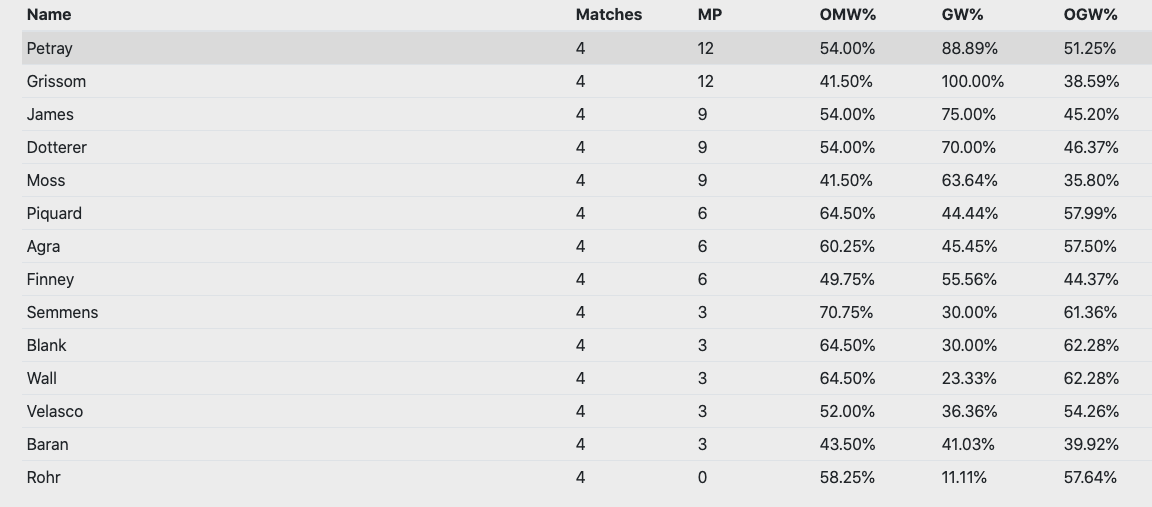
Task: Sort by the Name column header
Action: (x=48, y=15)
